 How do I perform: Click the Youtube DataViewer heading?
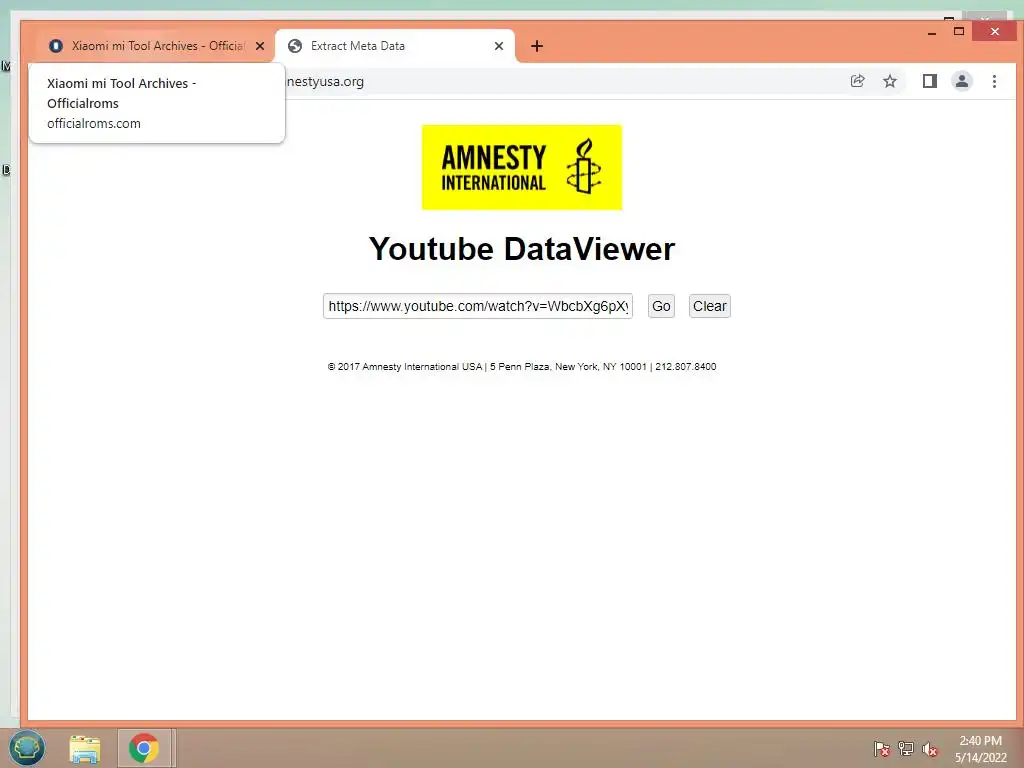[522, 249]
